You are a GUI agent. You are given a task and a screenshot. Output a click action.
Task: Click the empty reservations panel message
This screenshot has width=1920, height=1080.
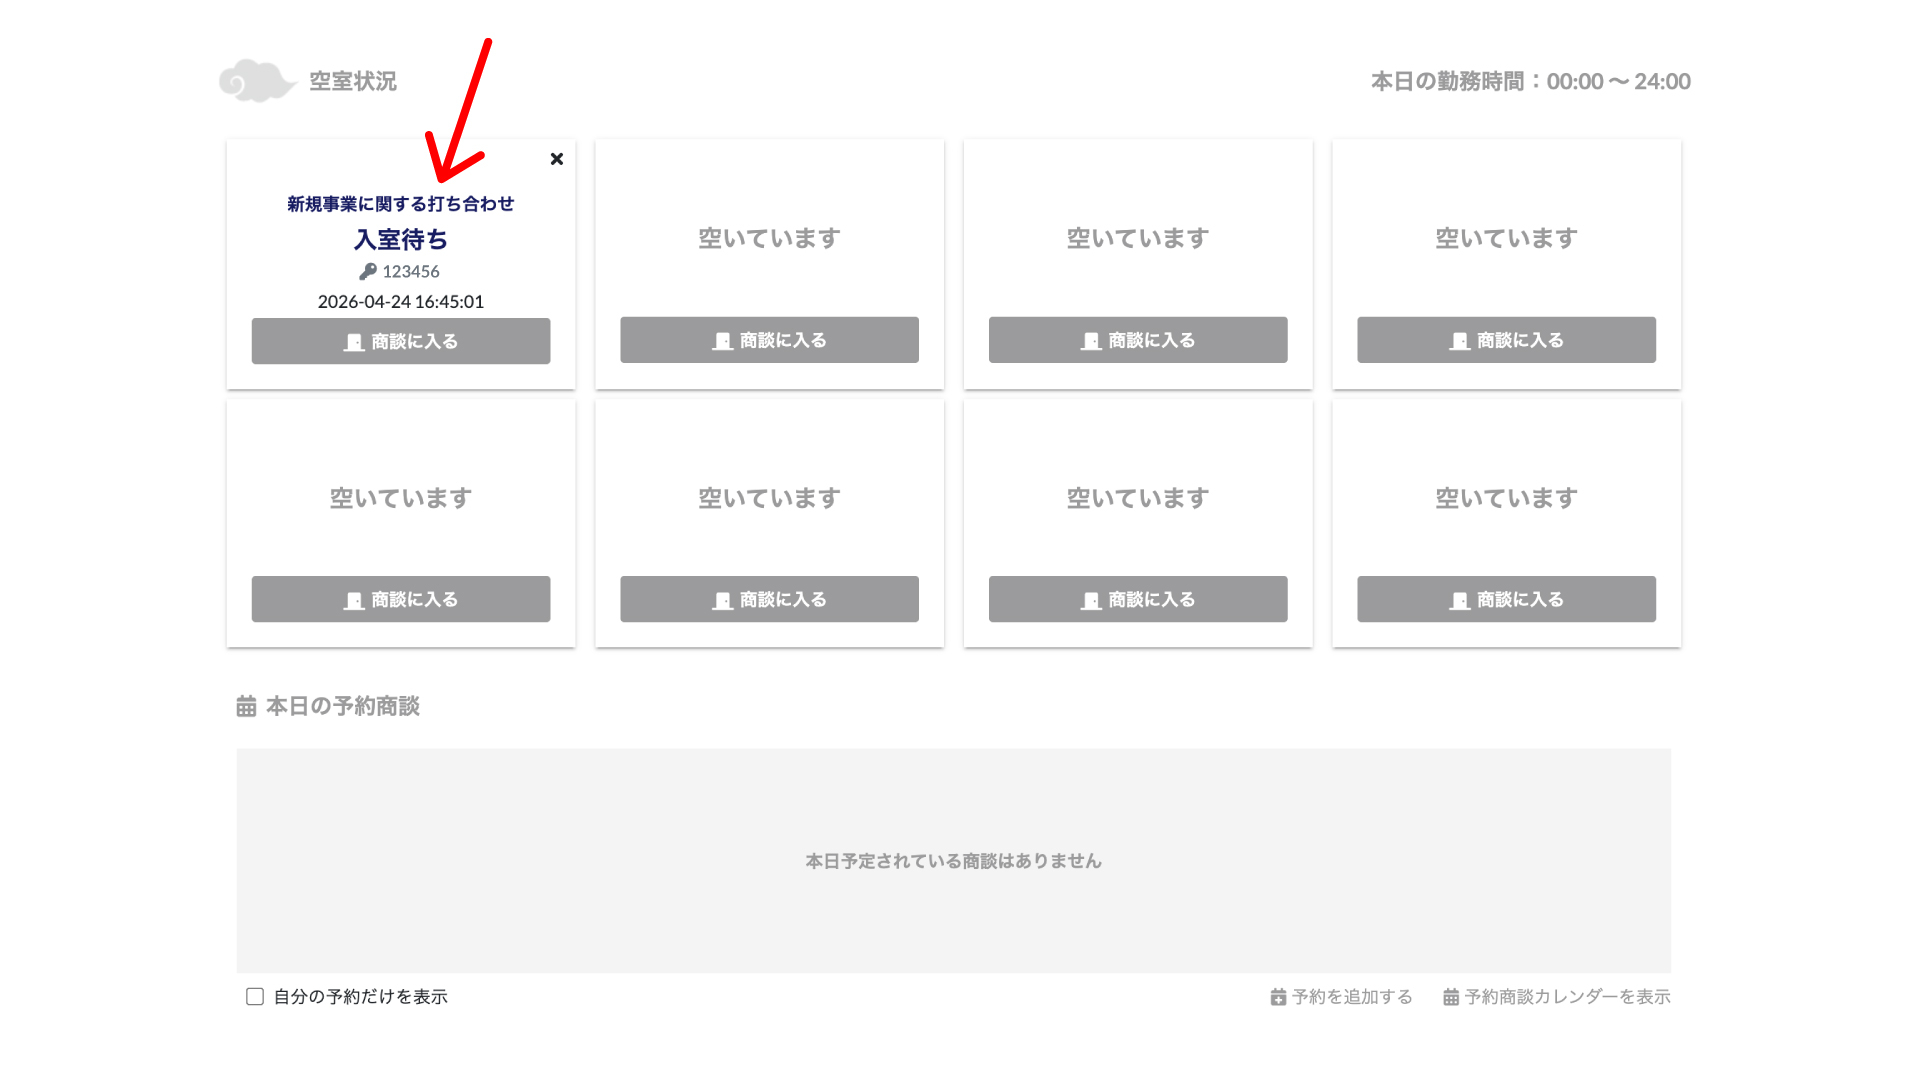(953, 861)
